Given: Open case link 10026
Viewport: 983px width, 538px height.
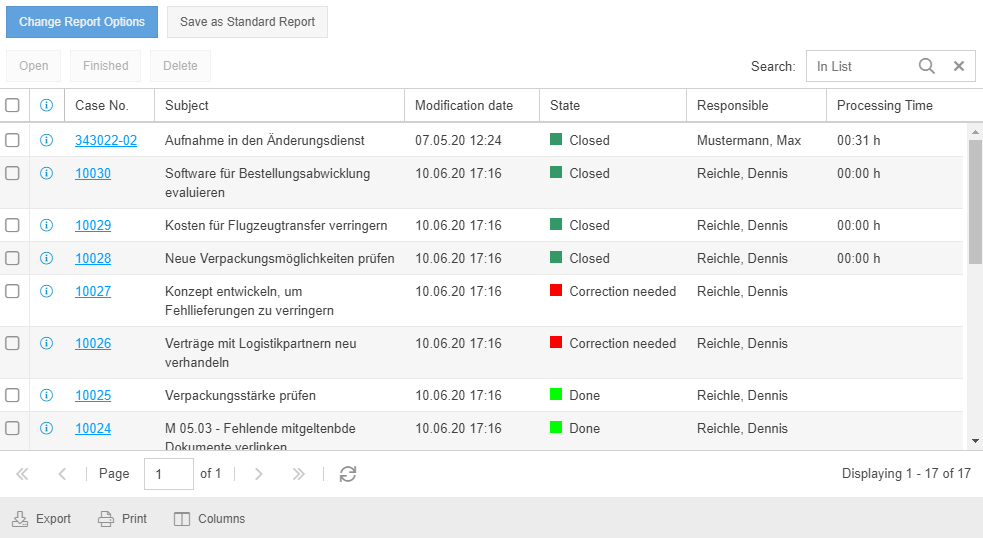Looking at the screenshot, I should [x=93, y=343].
